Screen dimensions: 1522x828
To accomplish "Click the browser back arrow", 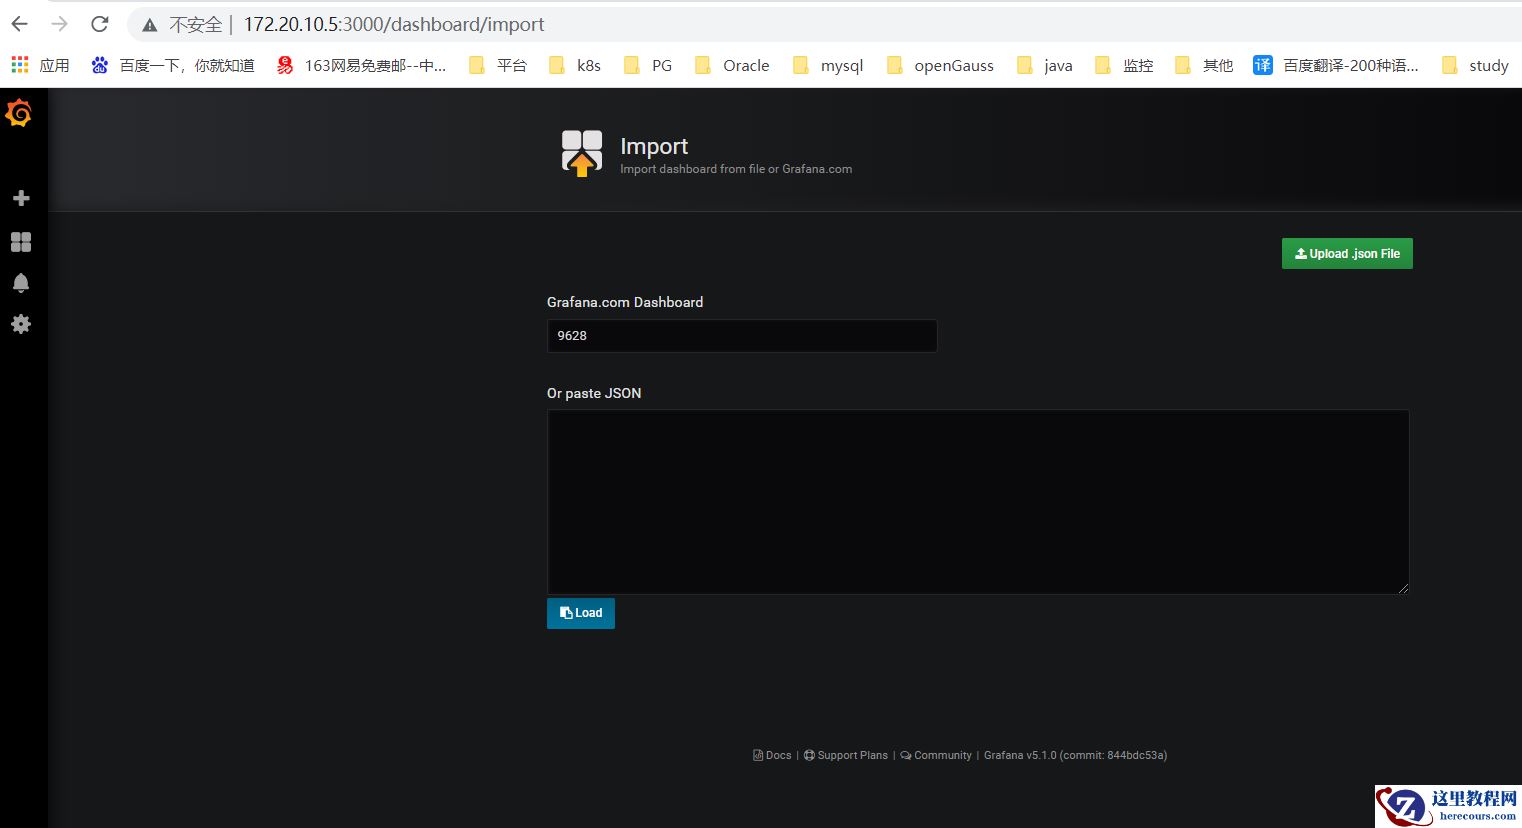I will (20, 24).
